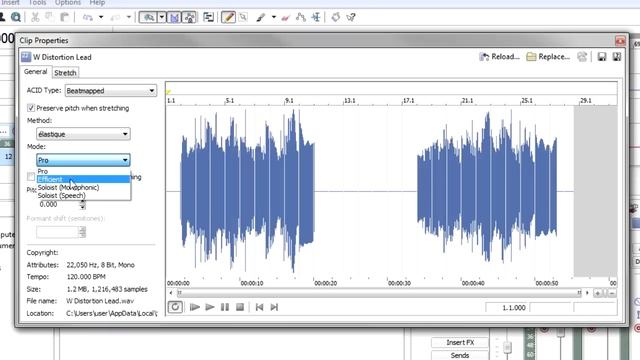
Task: Click the 9.1 beat ruler marker
Action: coord(289,100)
